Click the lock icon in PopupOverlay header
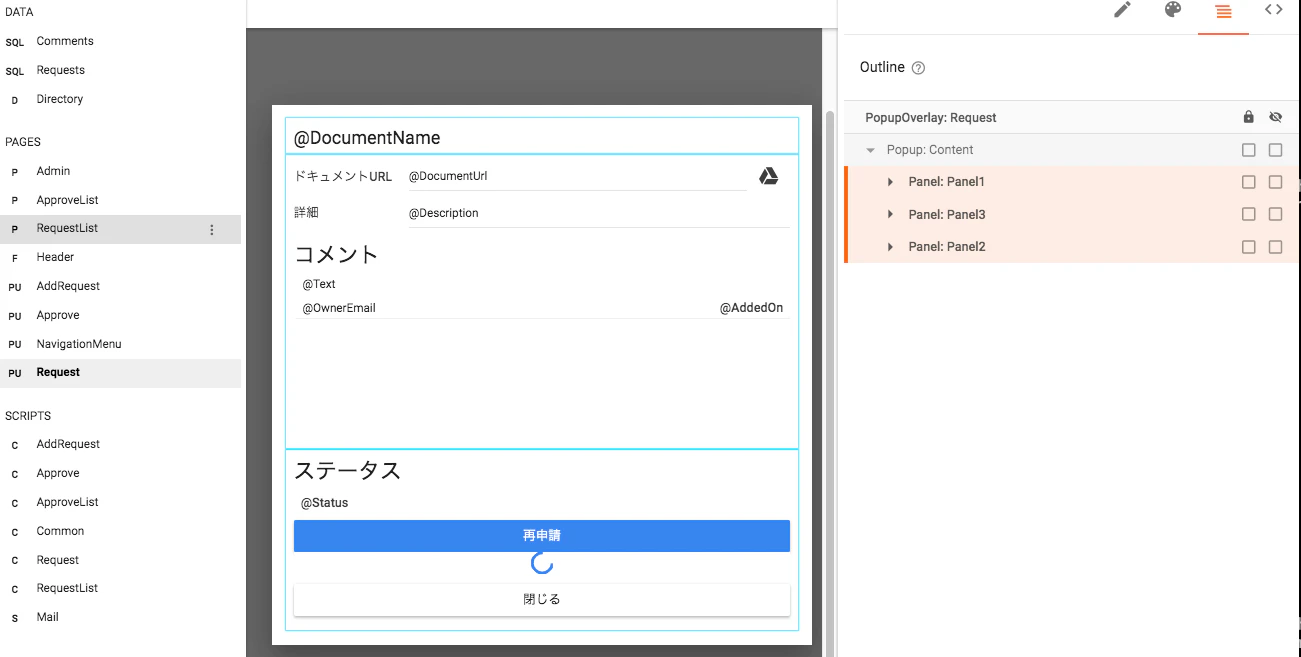1301x657 pixels. tap(1248, 117)
